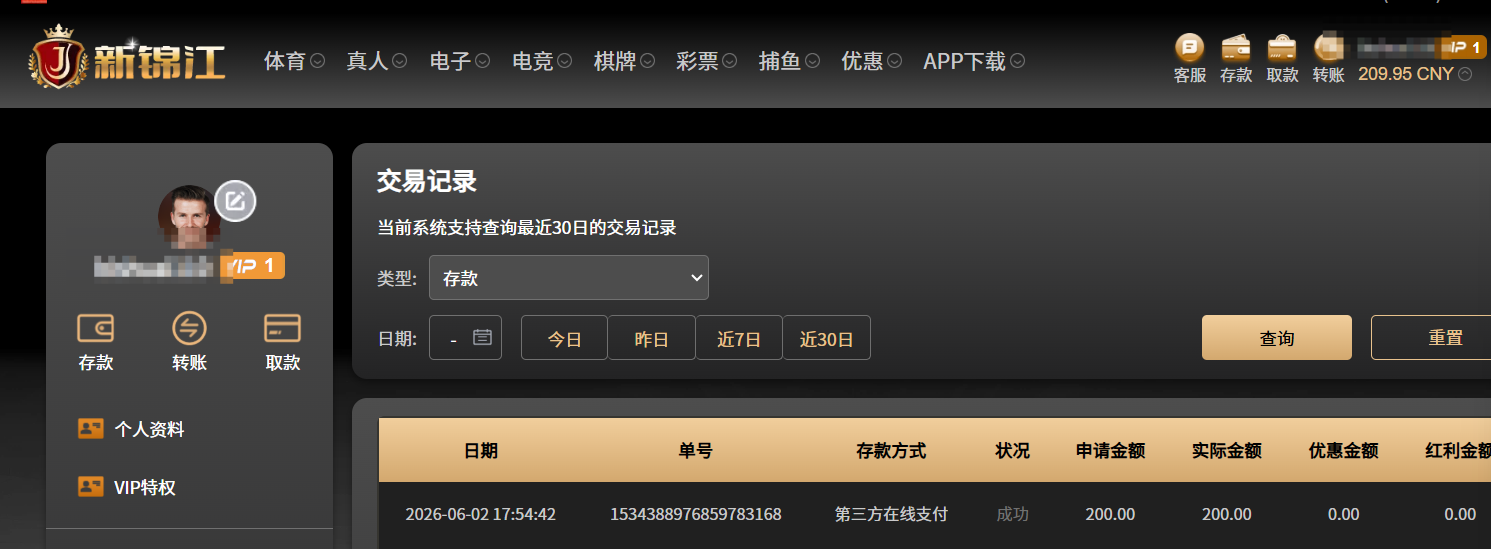Click the 第三方在线支付 cell
Screen dimensions: 1491x549
coord(892,514)
